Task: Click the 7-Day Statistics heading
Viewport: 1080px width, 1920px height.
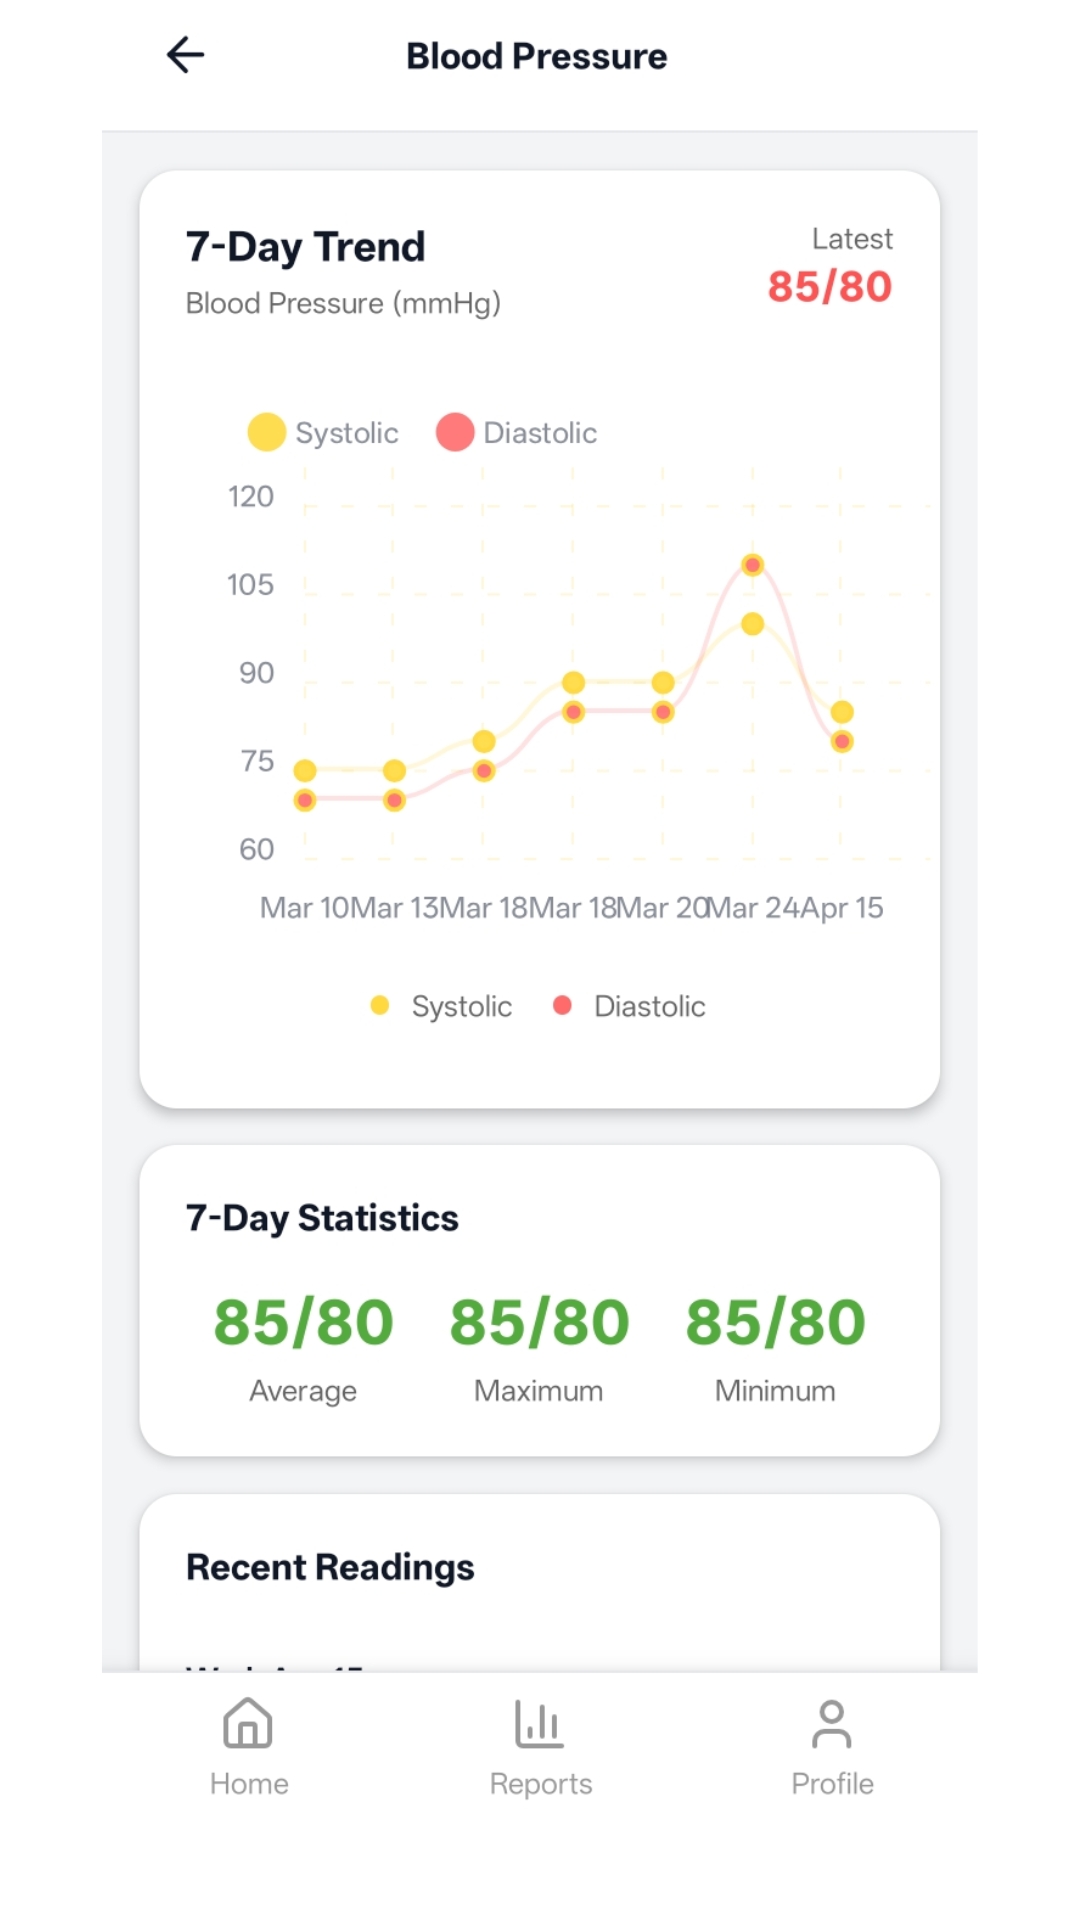Action: 322,1218
